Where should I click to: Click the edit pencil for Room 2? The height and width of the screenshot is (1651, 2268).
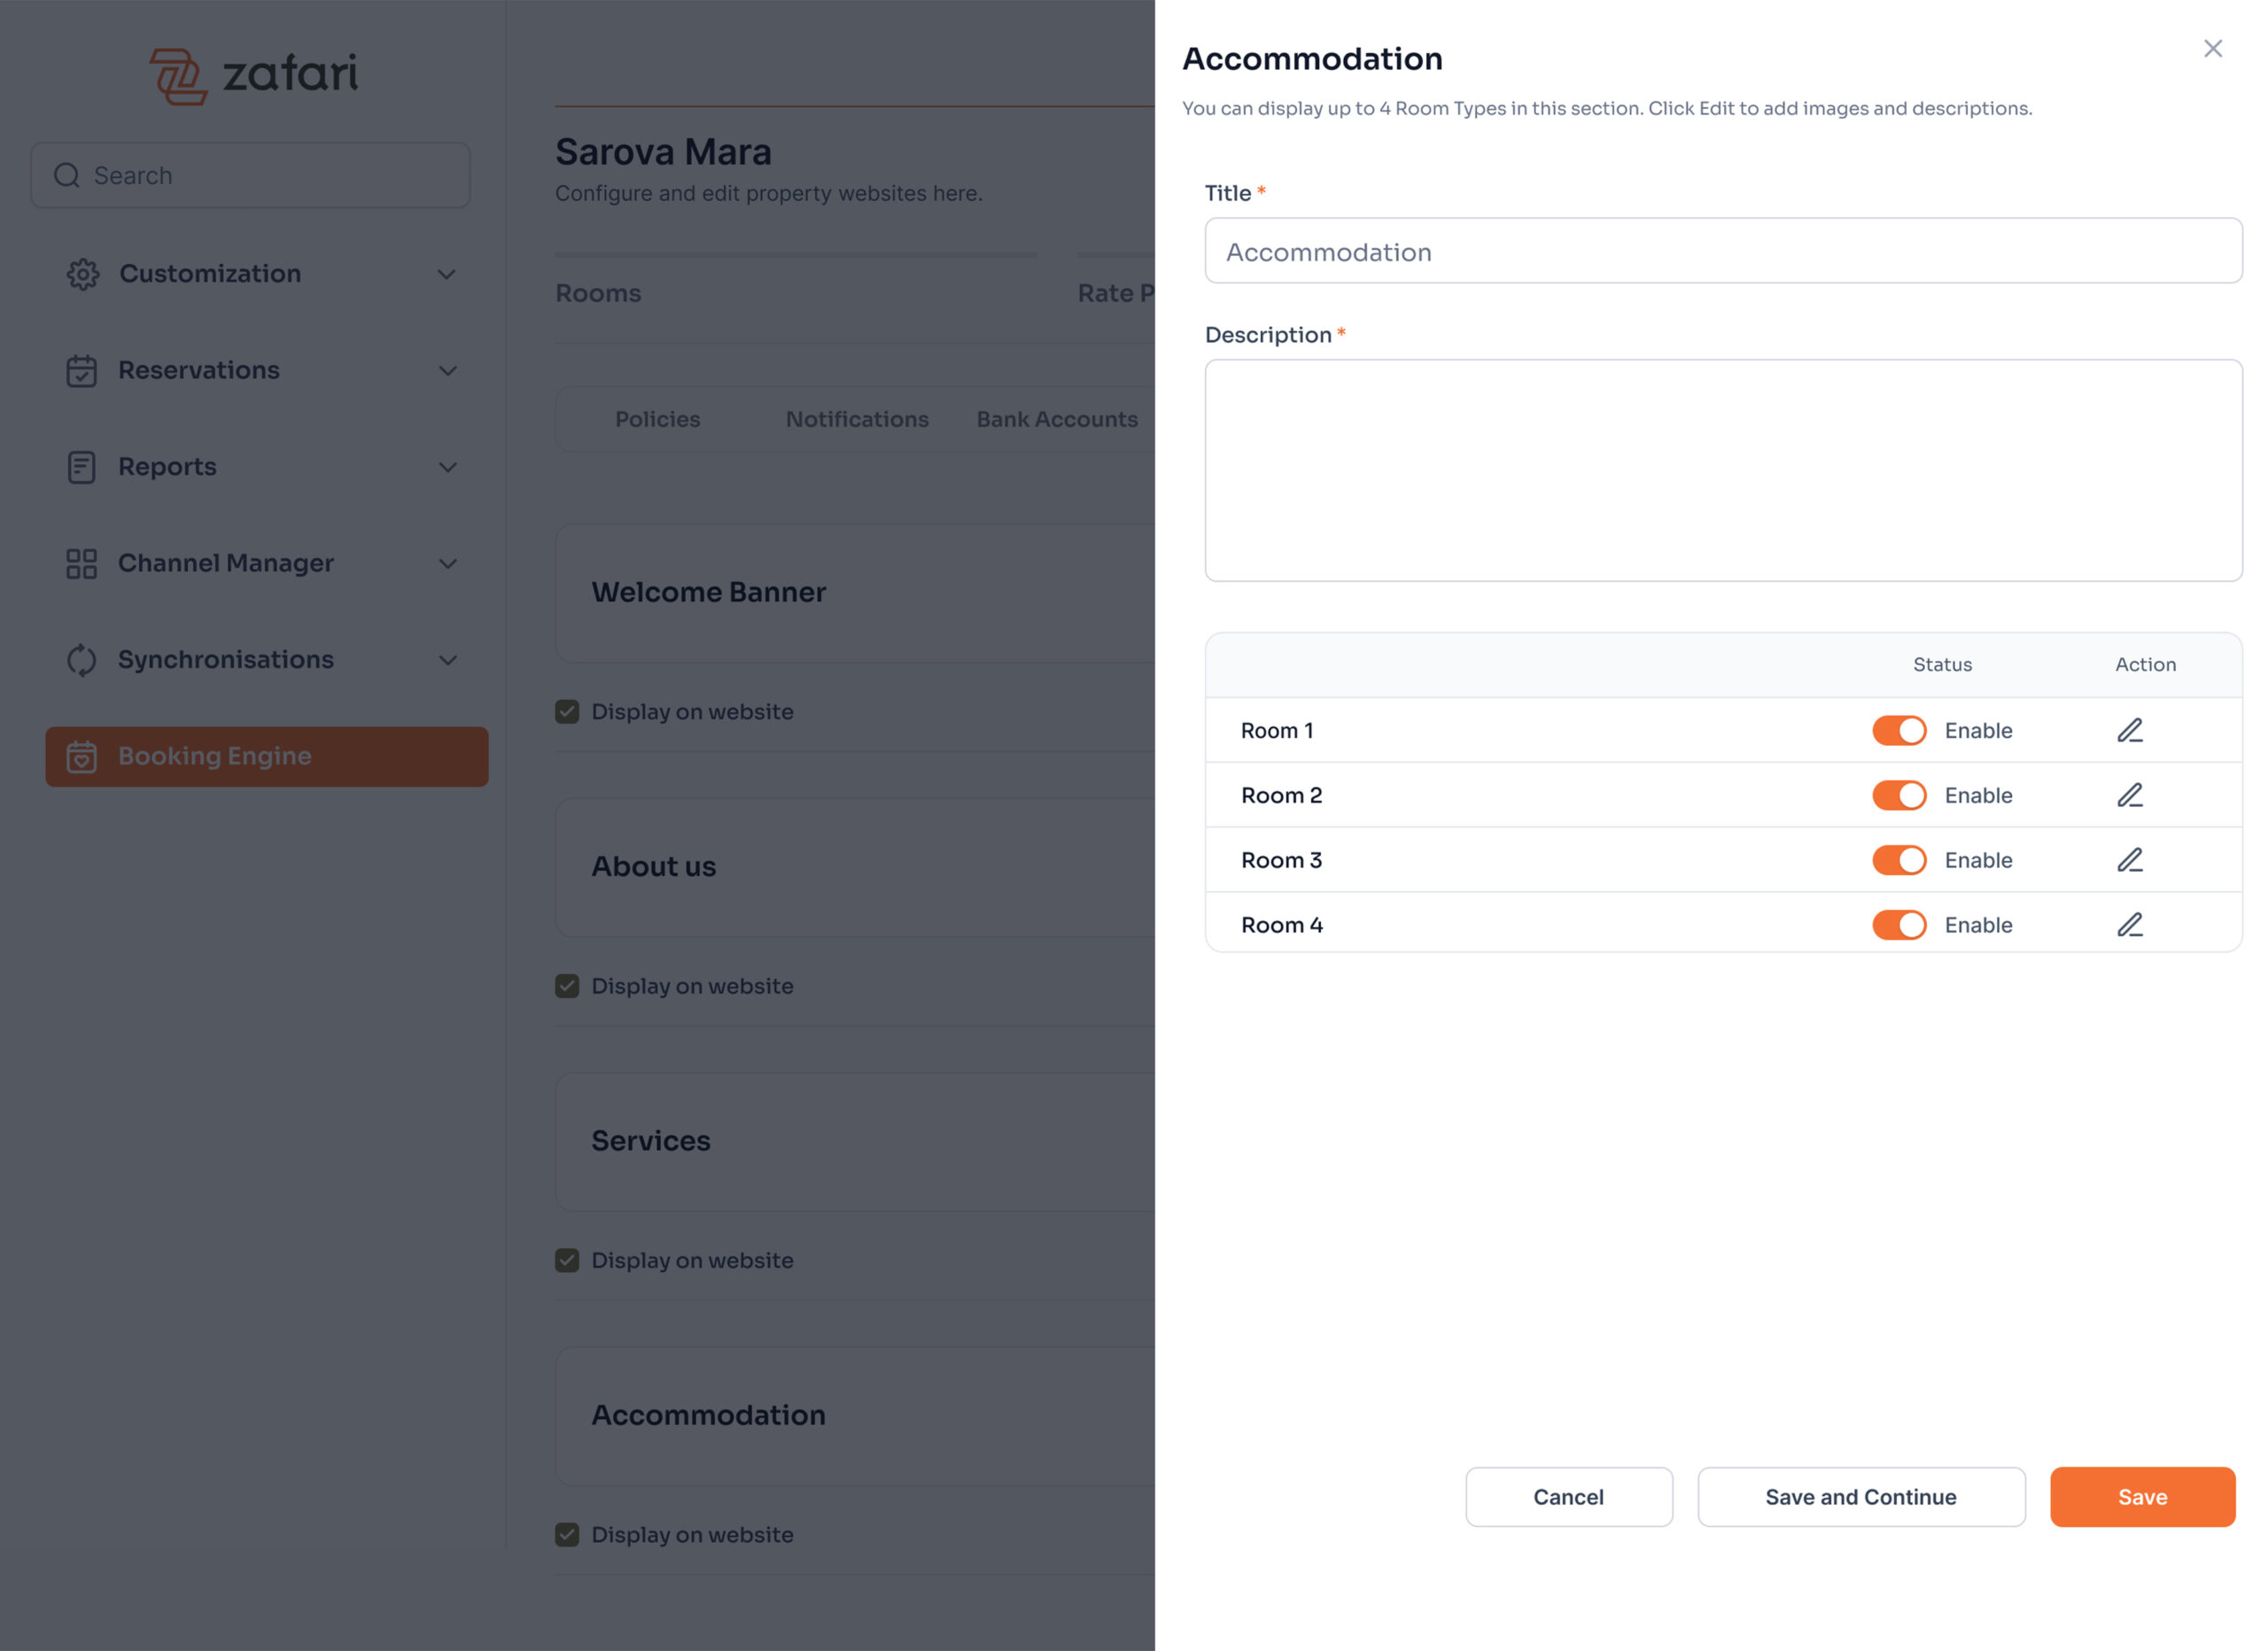2129,795
